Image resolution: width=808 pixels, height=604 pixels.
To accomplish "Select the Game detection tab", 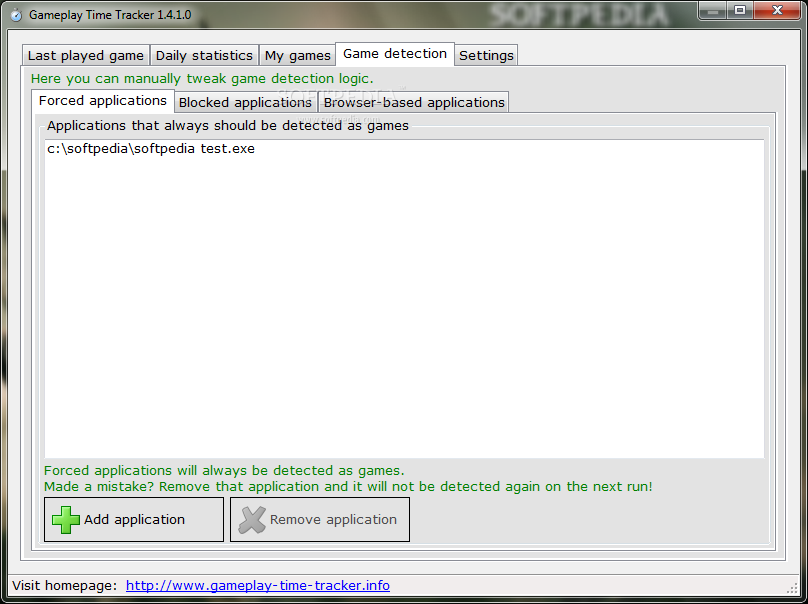I will 395,54.
